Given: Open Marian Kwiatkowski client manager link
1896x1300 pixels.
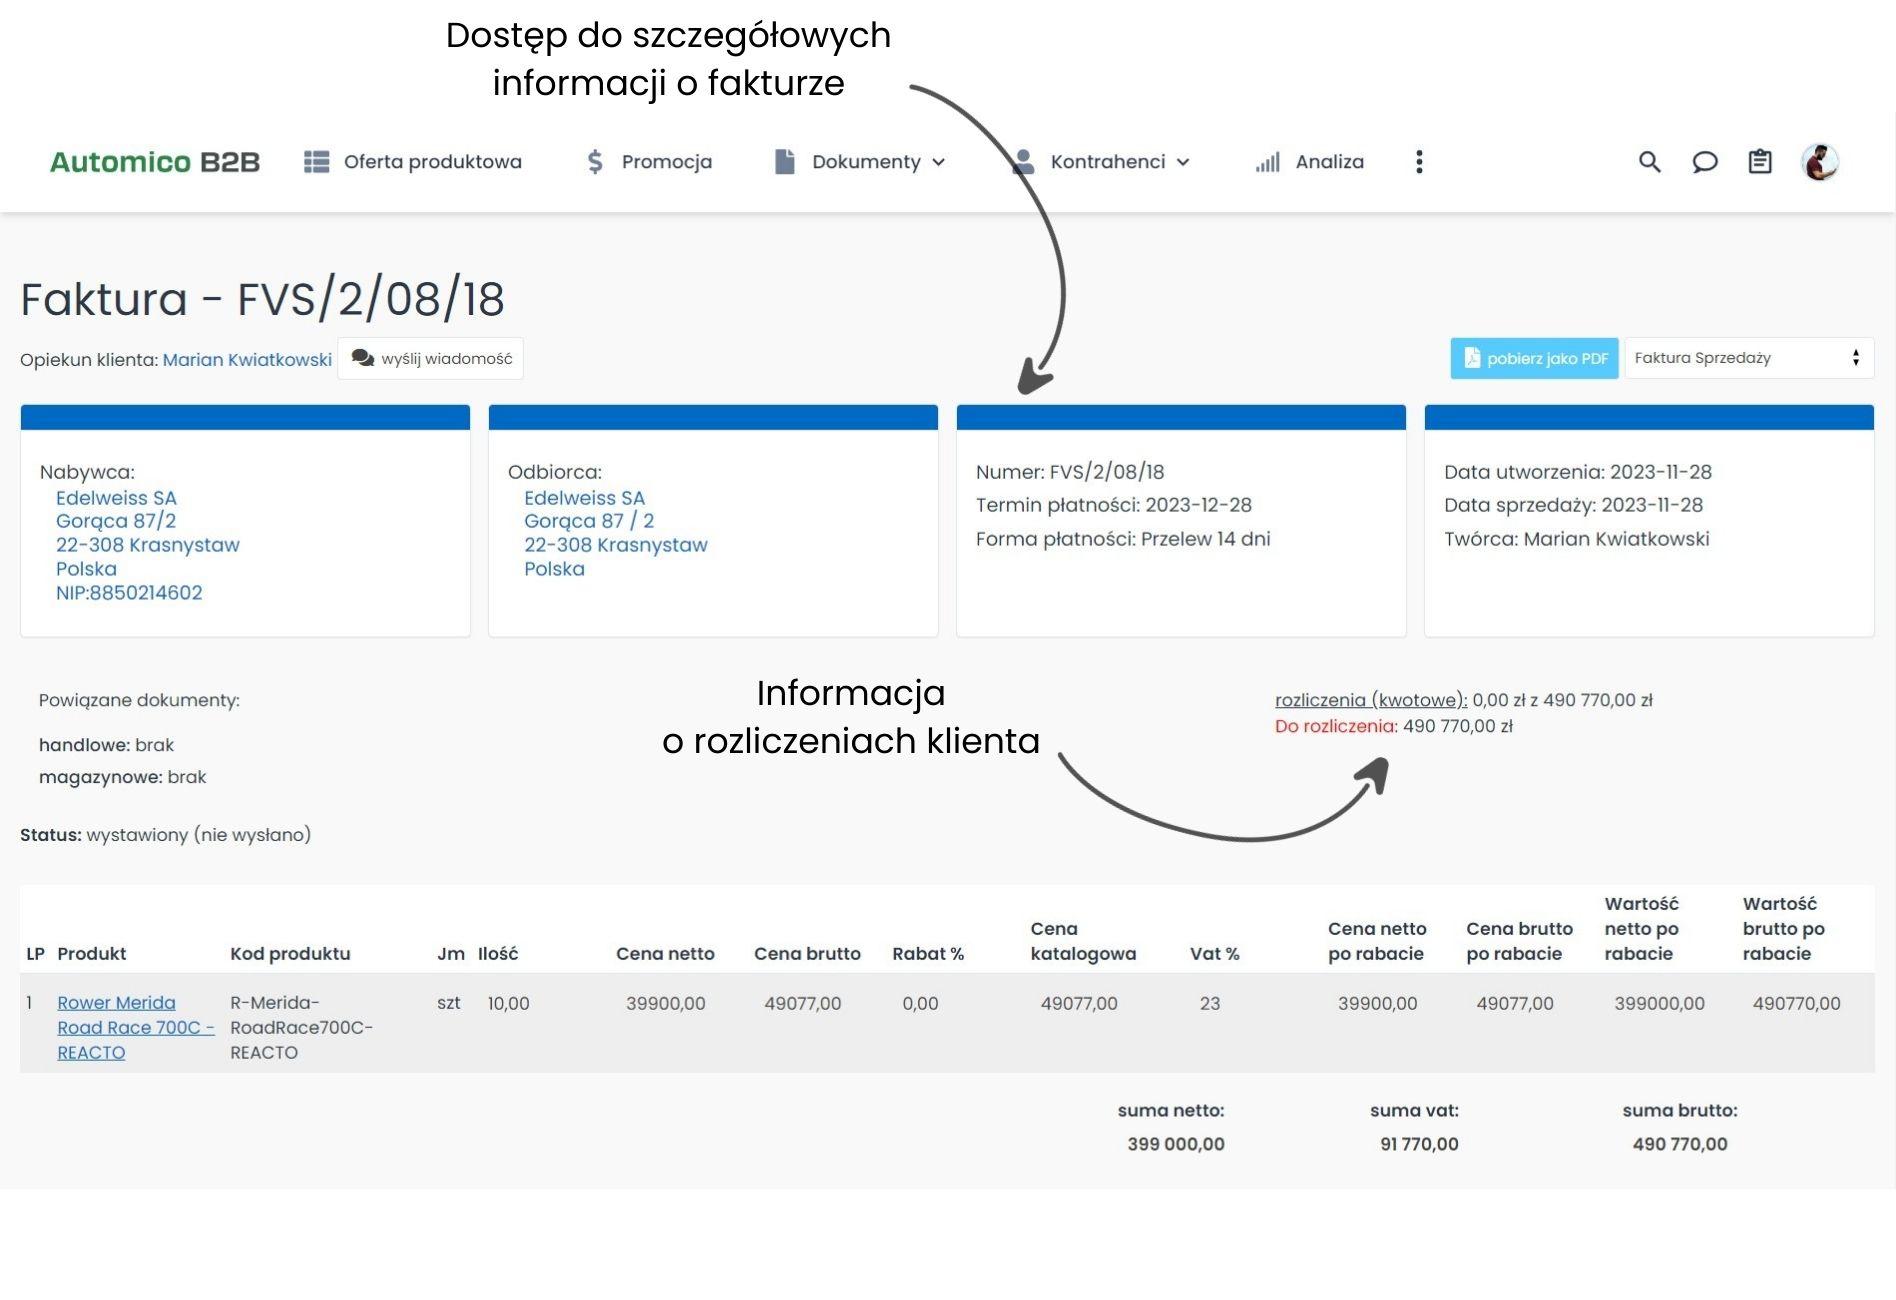Looking at the screenshot, I should tap(247, 360).
